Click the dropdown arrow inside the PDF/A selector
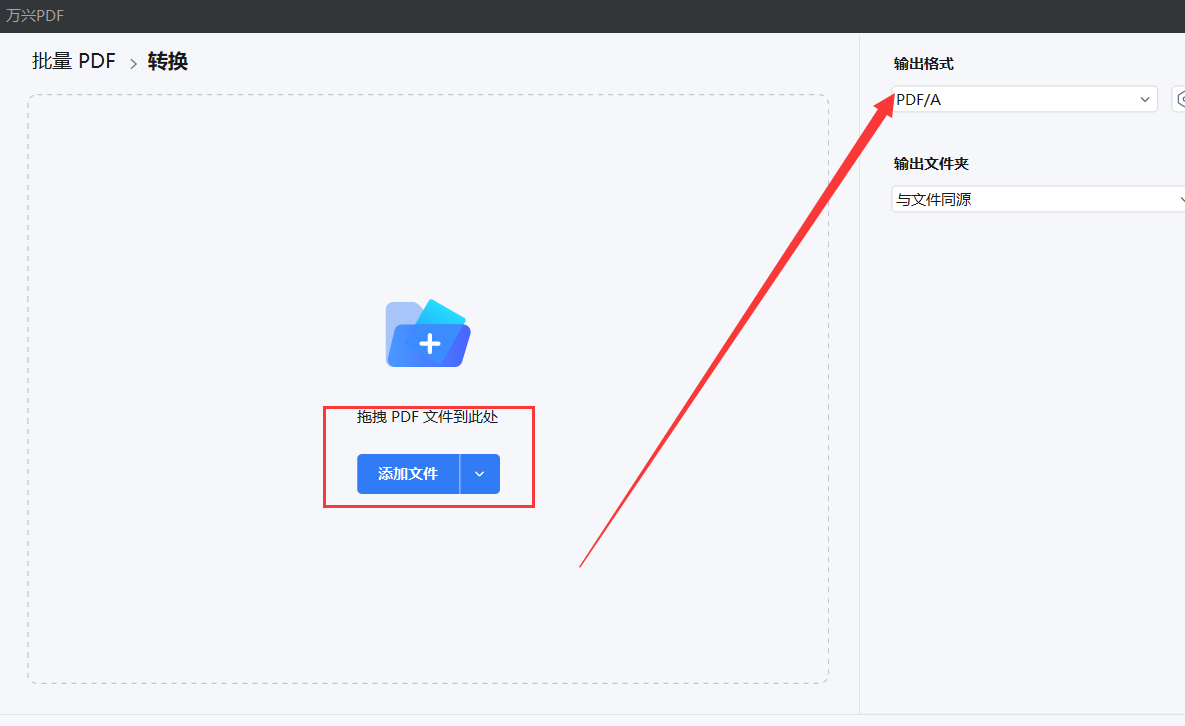 tap(1144, 99)
